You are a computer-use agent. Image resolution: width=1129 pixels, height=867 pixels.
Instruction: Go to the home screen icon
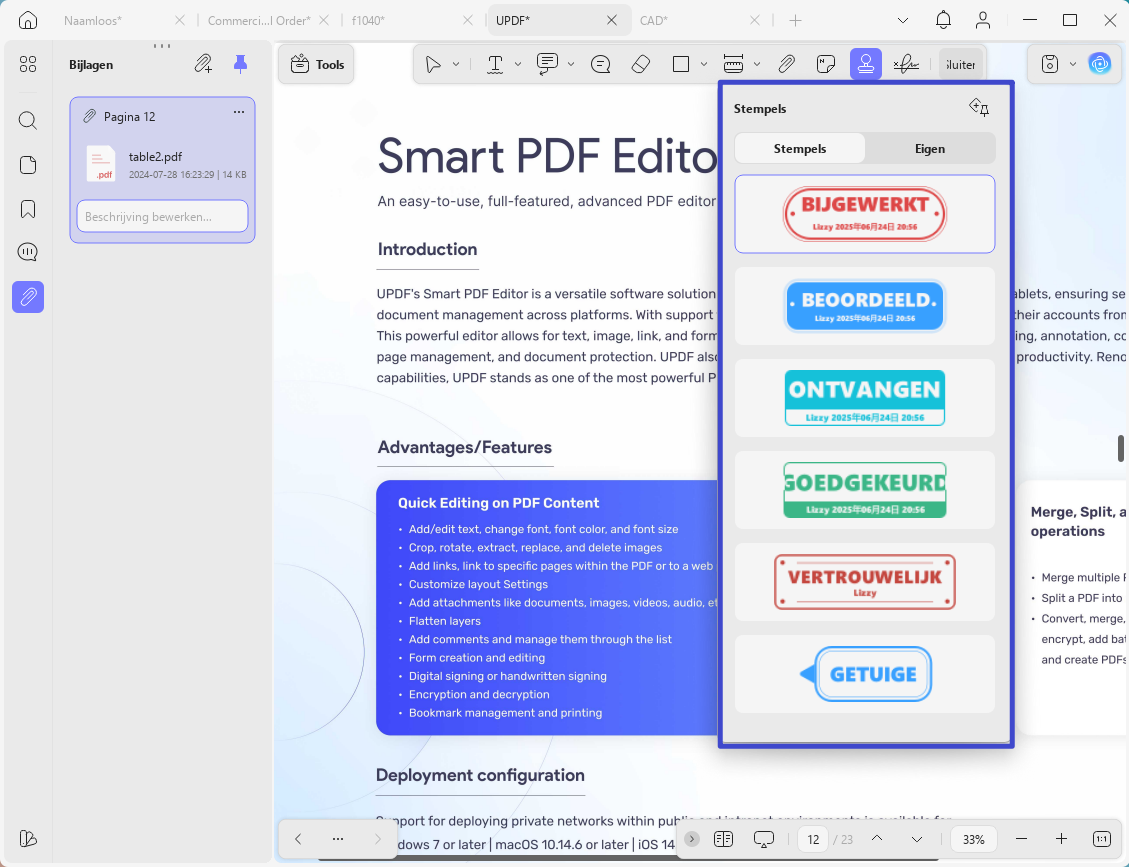click(x=28, y=20)
